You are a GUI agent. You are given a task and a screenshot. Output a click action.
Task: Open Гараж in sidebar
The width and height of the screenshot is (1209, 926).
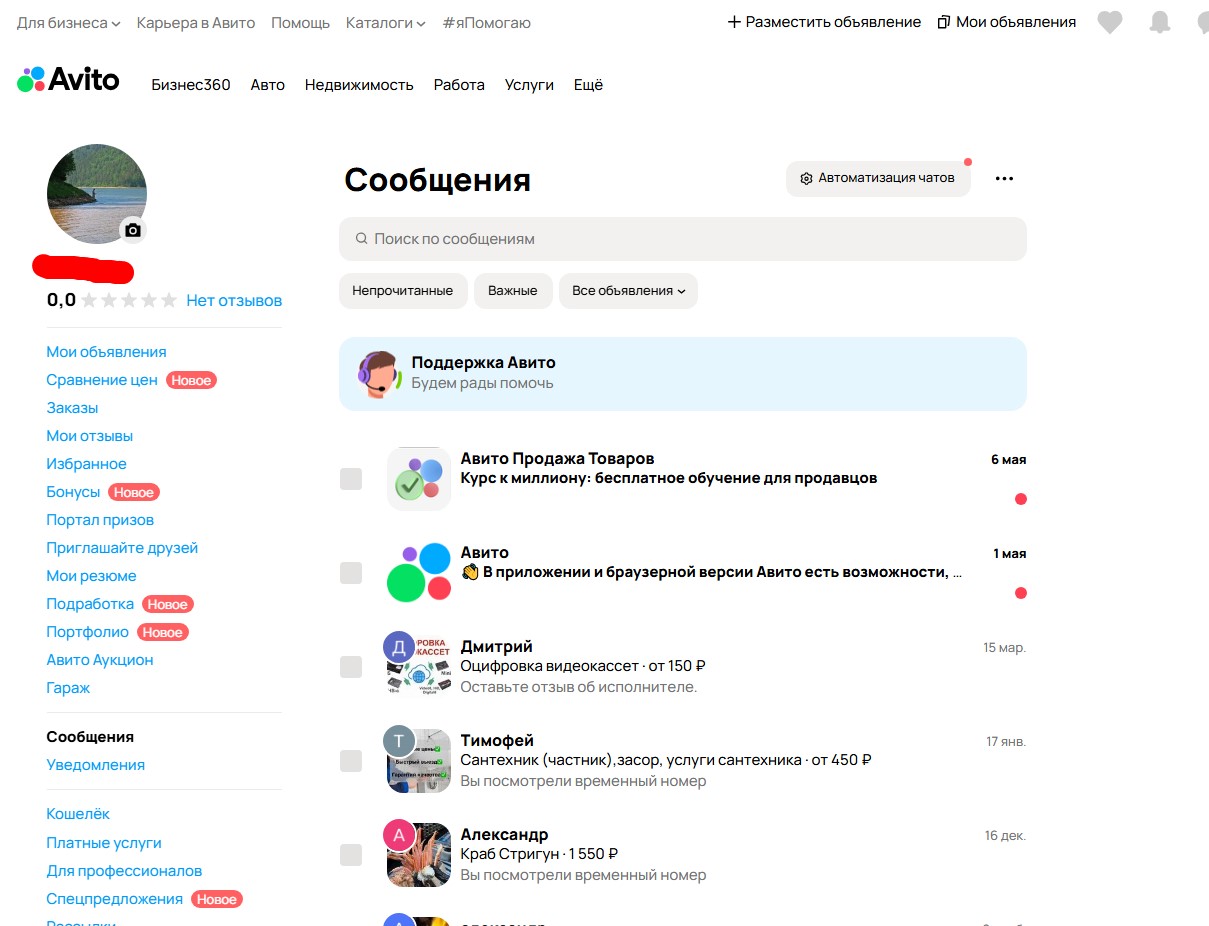click(68, 688)
